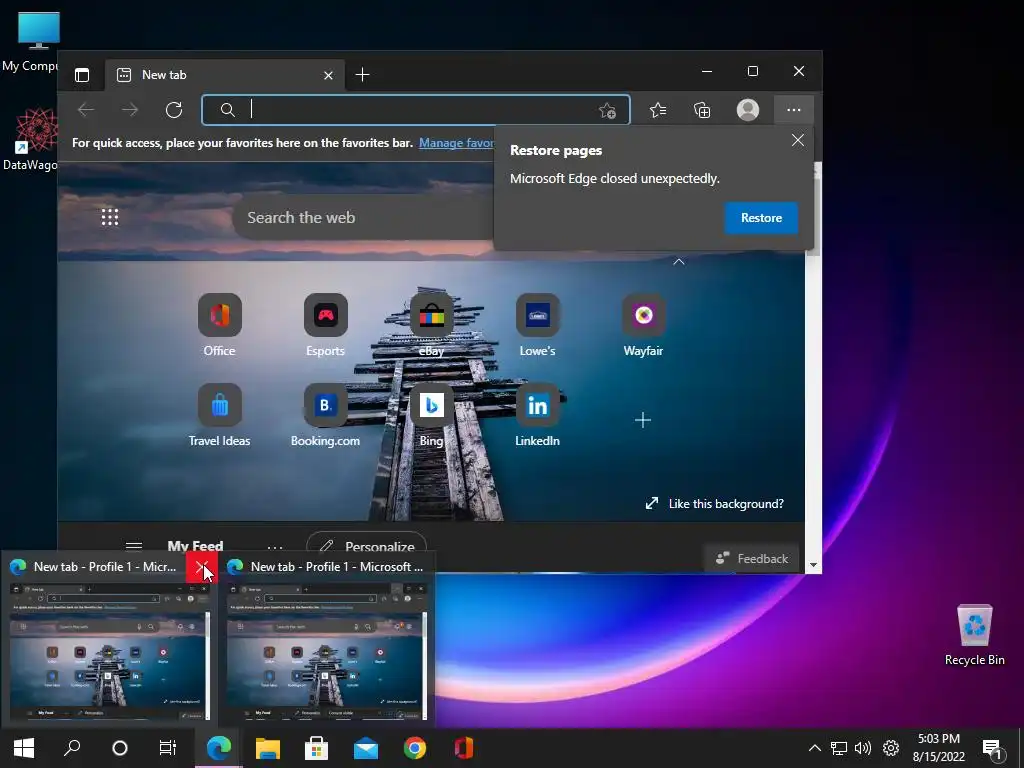Open the Lowe's quick link

coord(537,326)
